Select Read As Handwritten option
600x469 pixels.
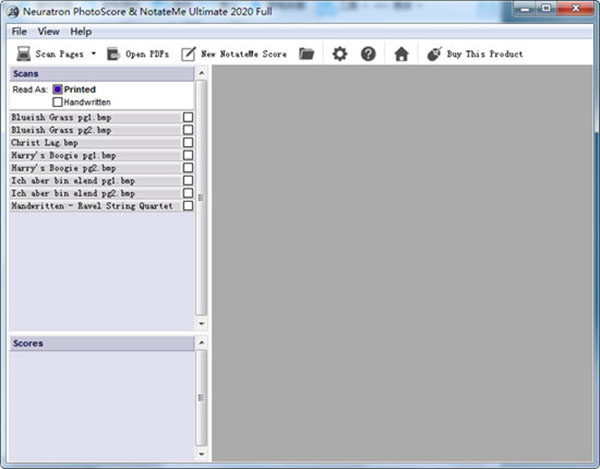click(x=57, y=102)
